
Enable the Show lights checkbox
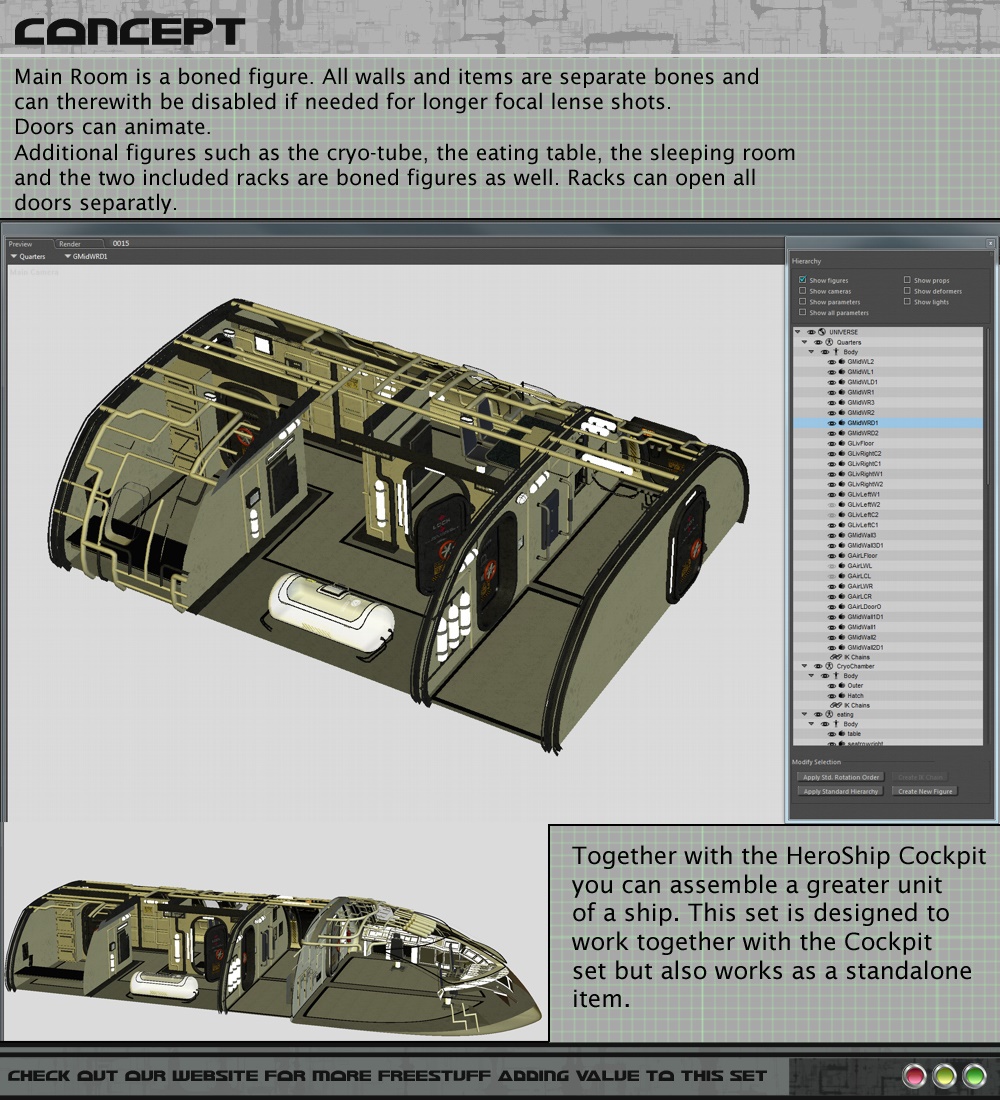[907, 302]
